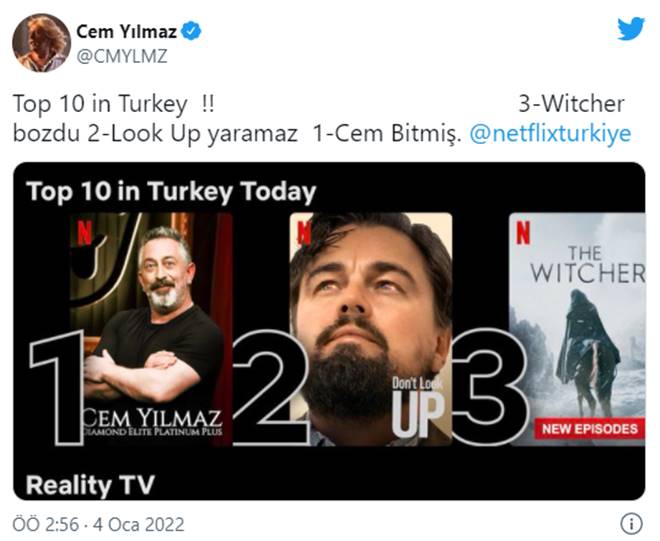Click Netflix N logo on Don't Look Up poster
This screenshot has height=541, width=660.
pyautogui.click(x=304, y=233)
